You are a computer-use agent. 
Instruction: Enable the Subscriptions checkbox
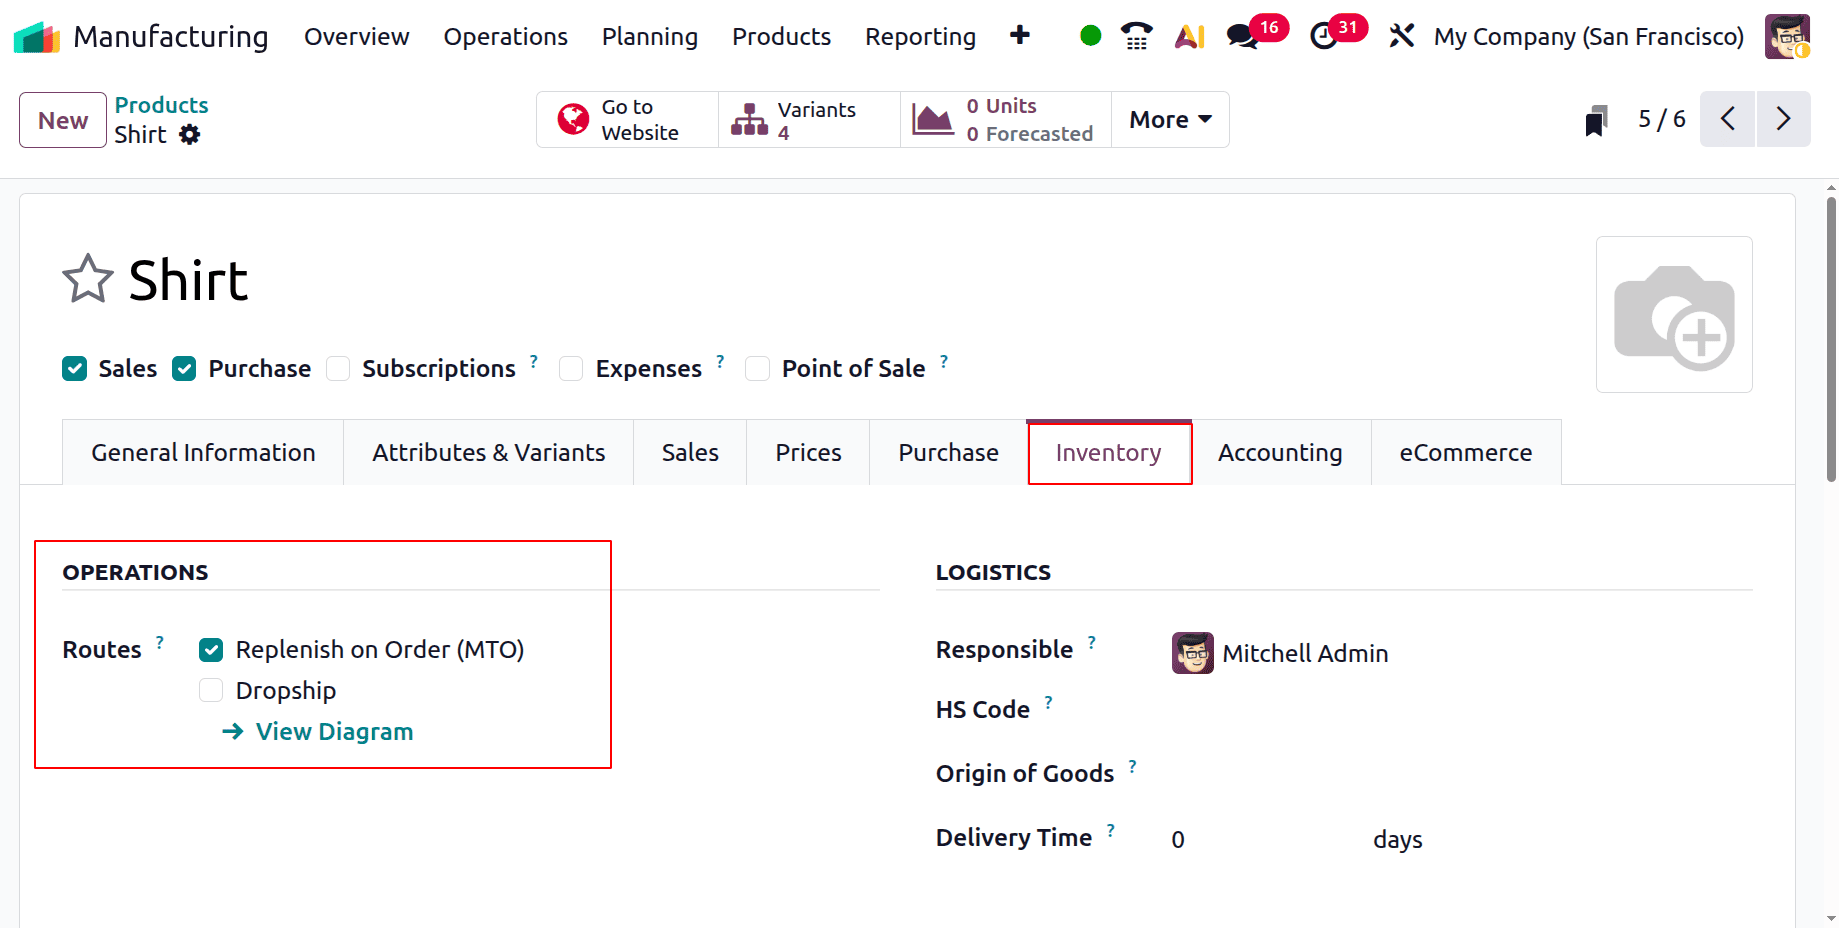338,369
